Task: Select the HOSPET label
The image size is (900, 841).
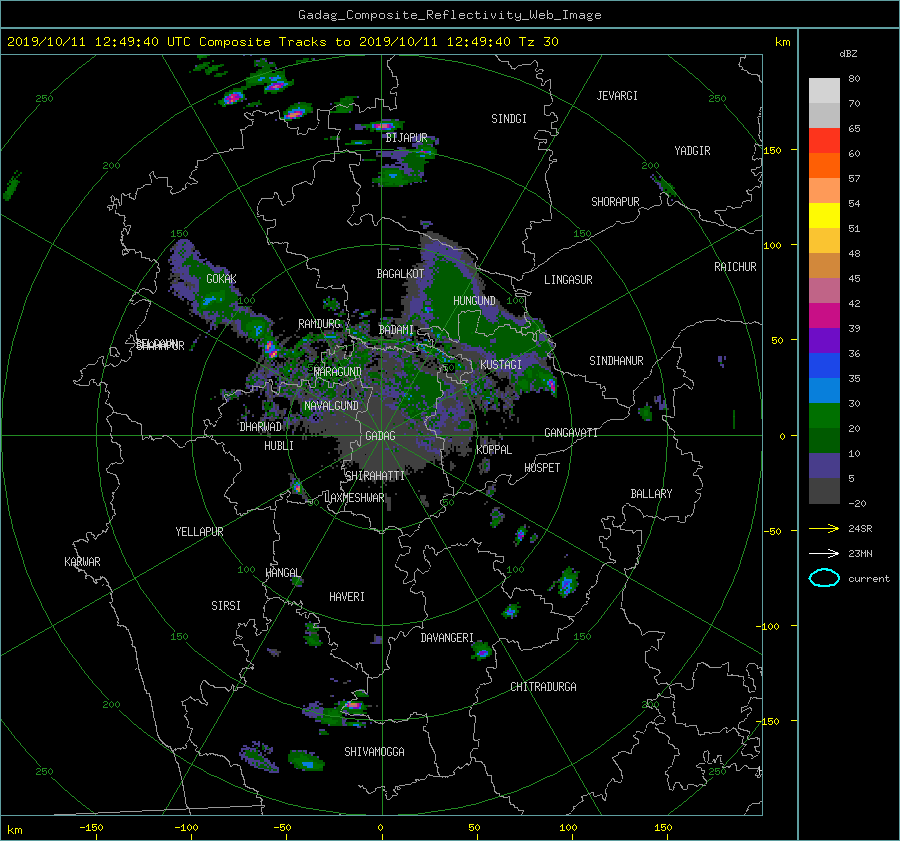Action: tap(542, 468)
